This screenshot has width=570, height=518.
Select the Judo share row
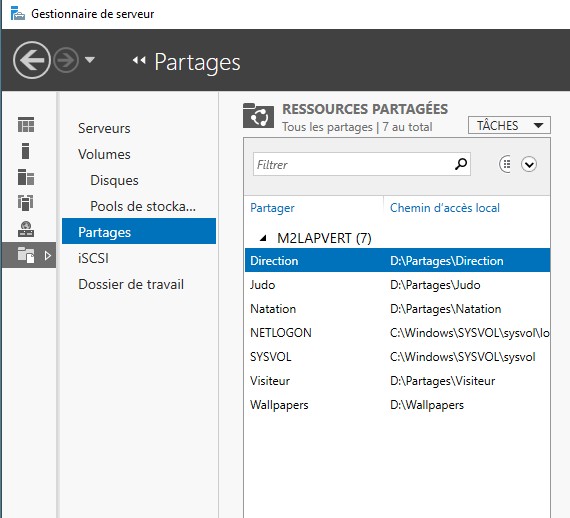[x=397, y=285]
